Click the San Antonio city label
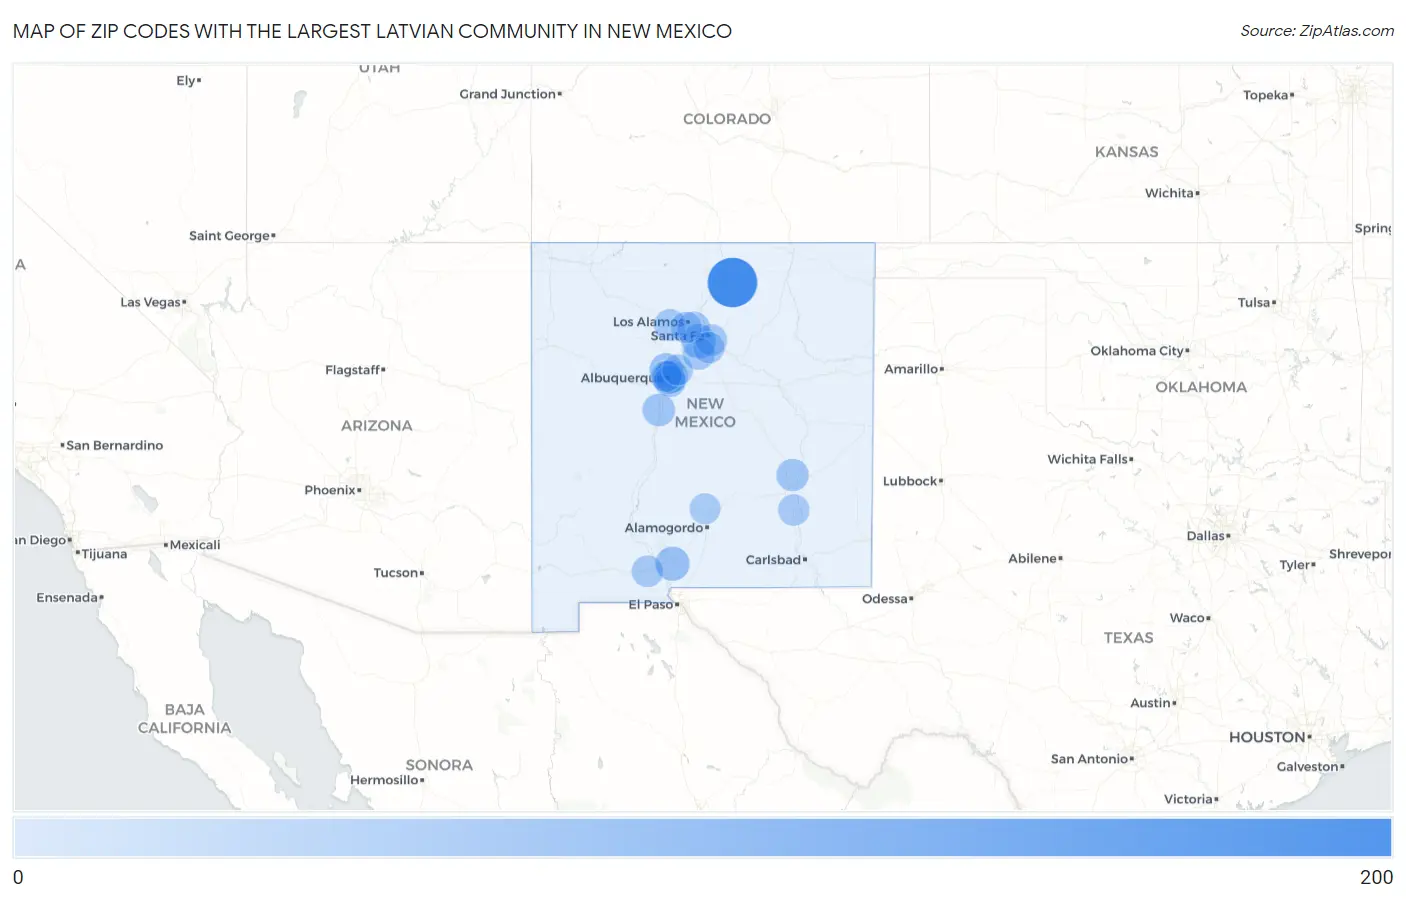 pos(1089,759)
